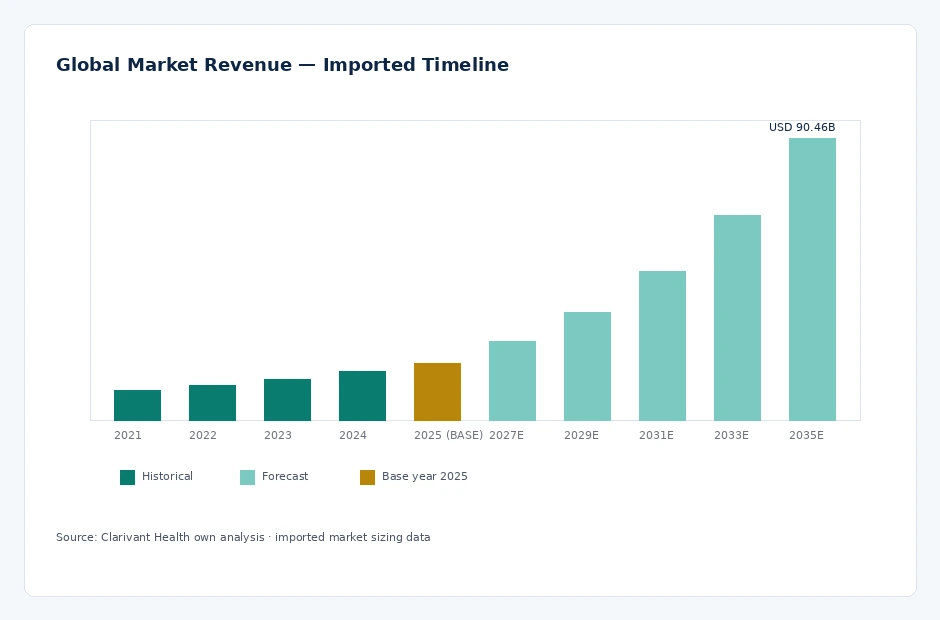Toggle the Base year 2025 legend label

pyautogui.click(x=424, y=477)
